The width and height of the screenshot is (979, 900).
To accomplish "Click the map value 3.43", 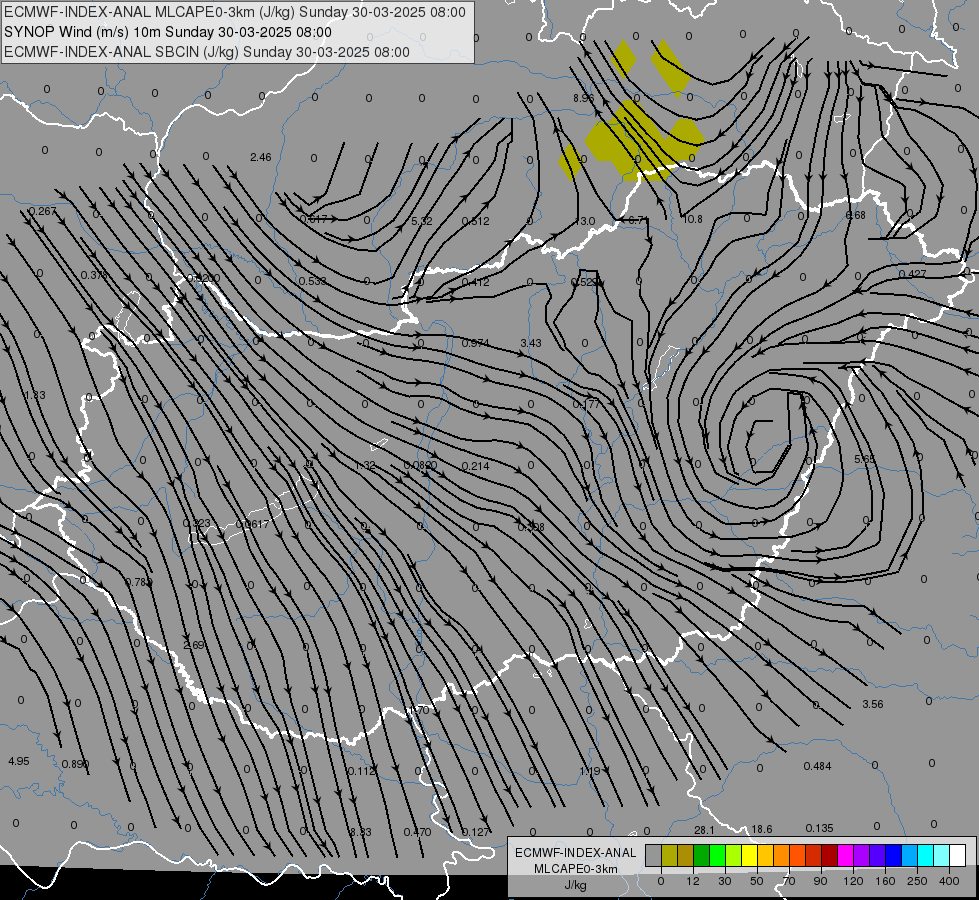I will [531, 344].
